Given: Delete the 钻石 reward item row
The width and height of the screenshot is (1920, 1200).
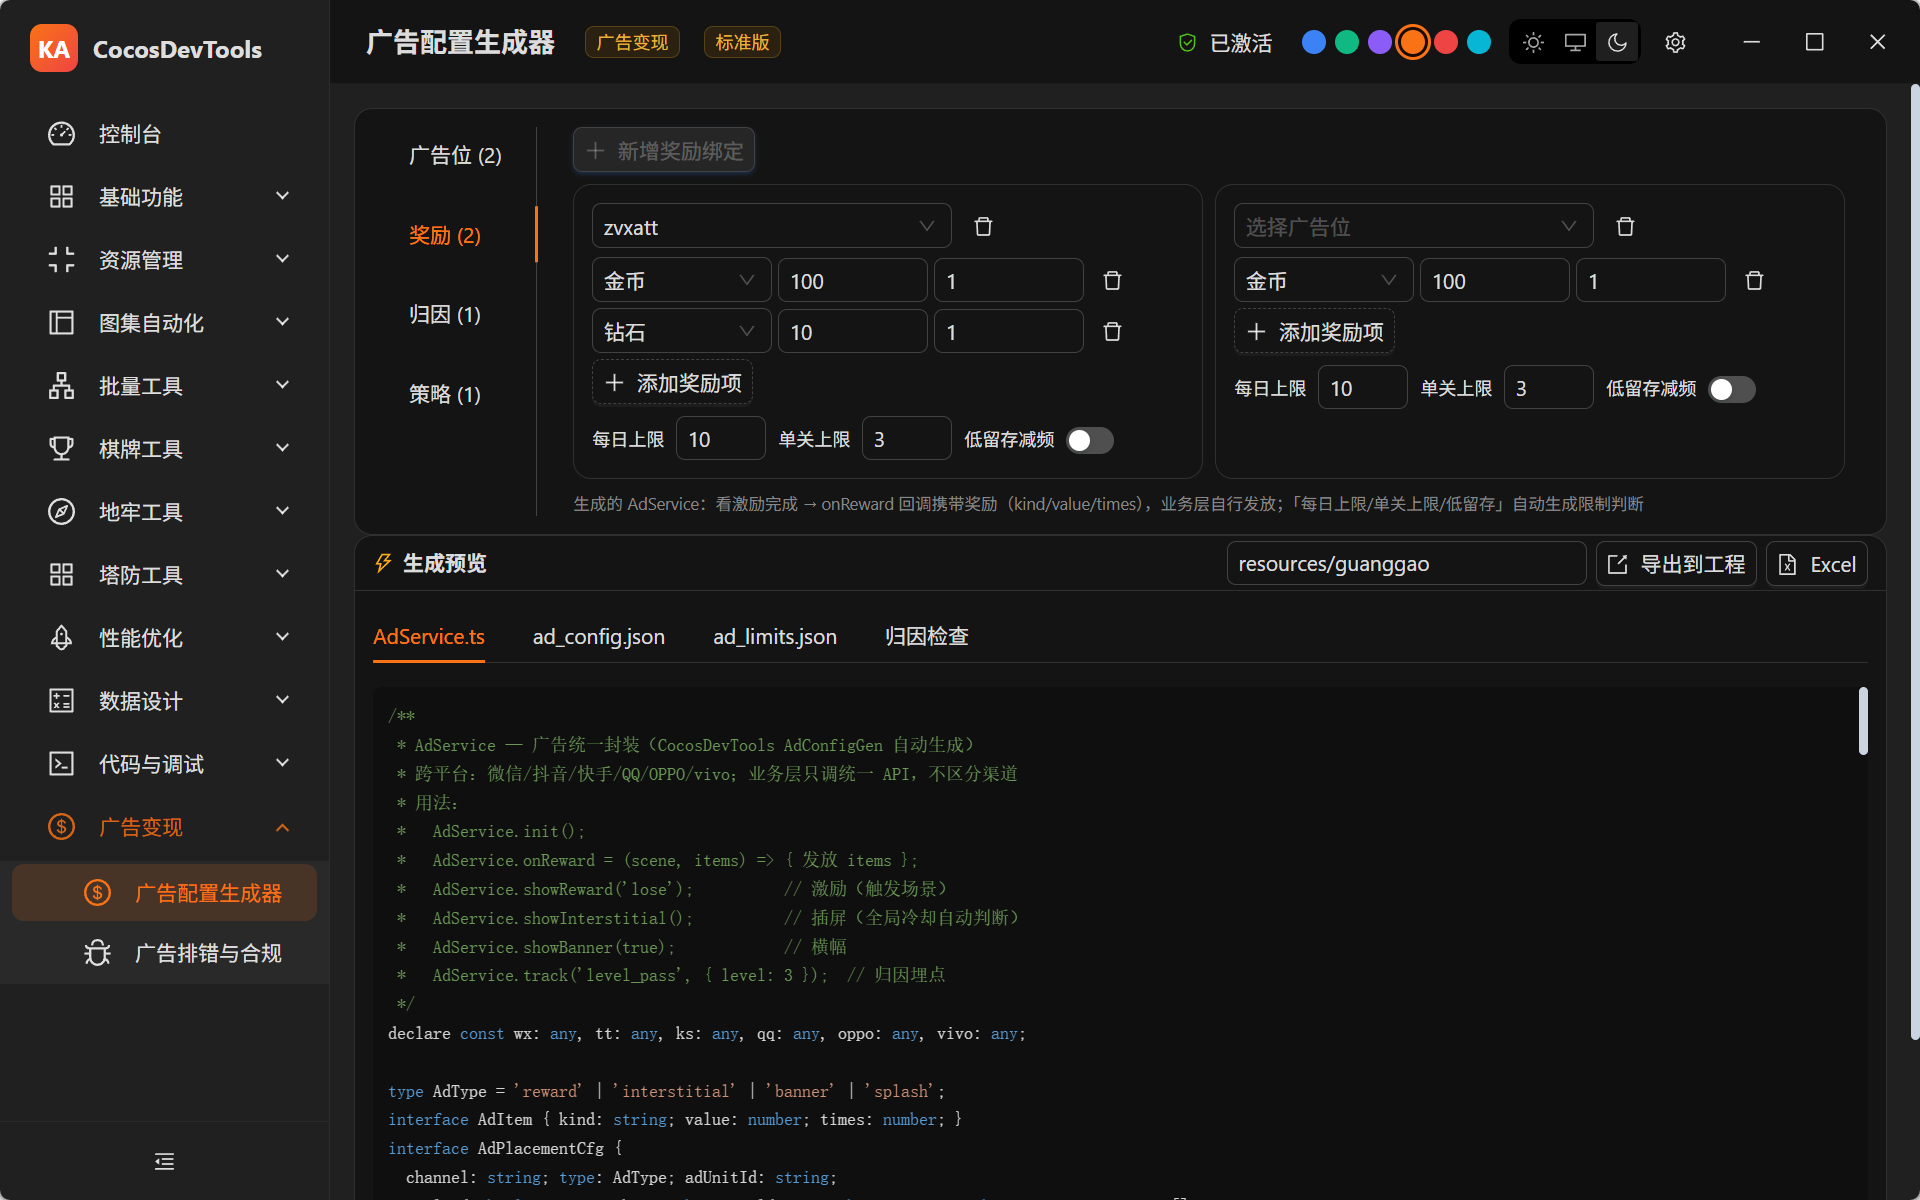Looking at the screenshot, I should click(1112, 332).
